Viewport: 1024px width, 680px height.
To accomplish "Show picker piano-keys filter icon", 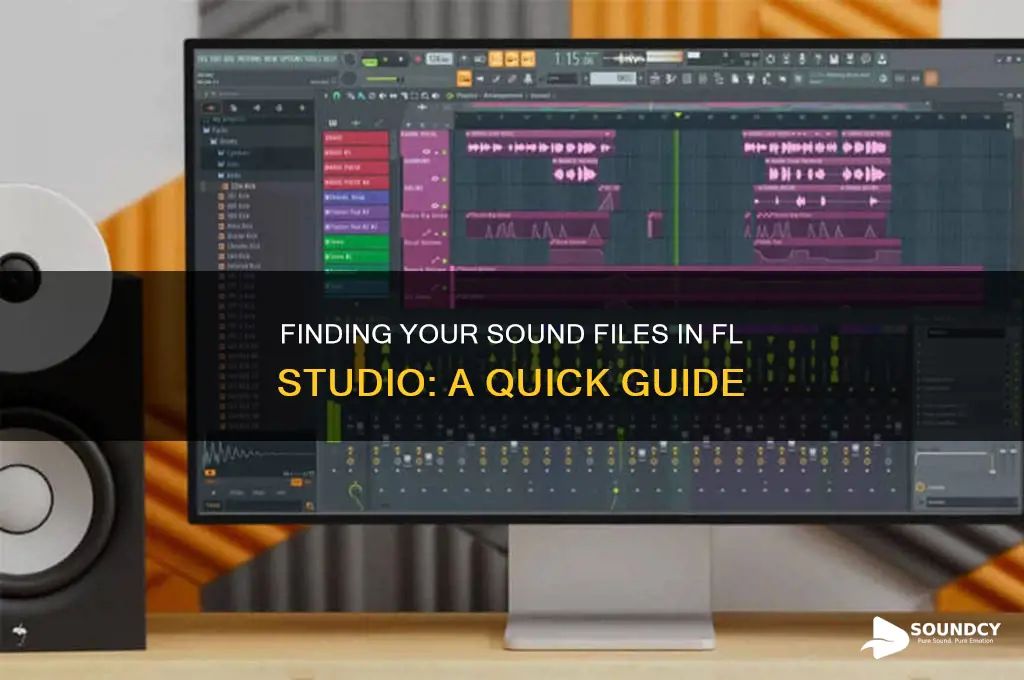I will (332, 122).
